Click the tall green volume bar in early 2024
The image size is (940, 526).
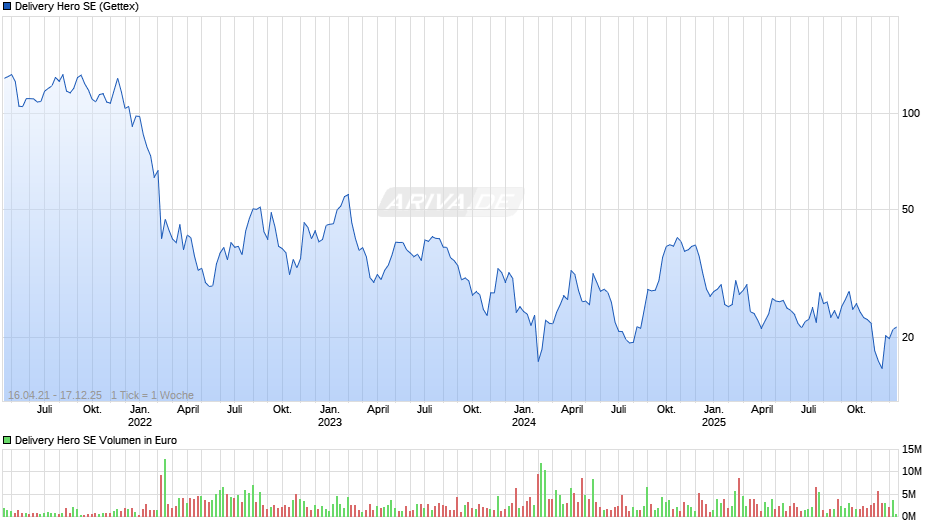click(x=541, y=490)
